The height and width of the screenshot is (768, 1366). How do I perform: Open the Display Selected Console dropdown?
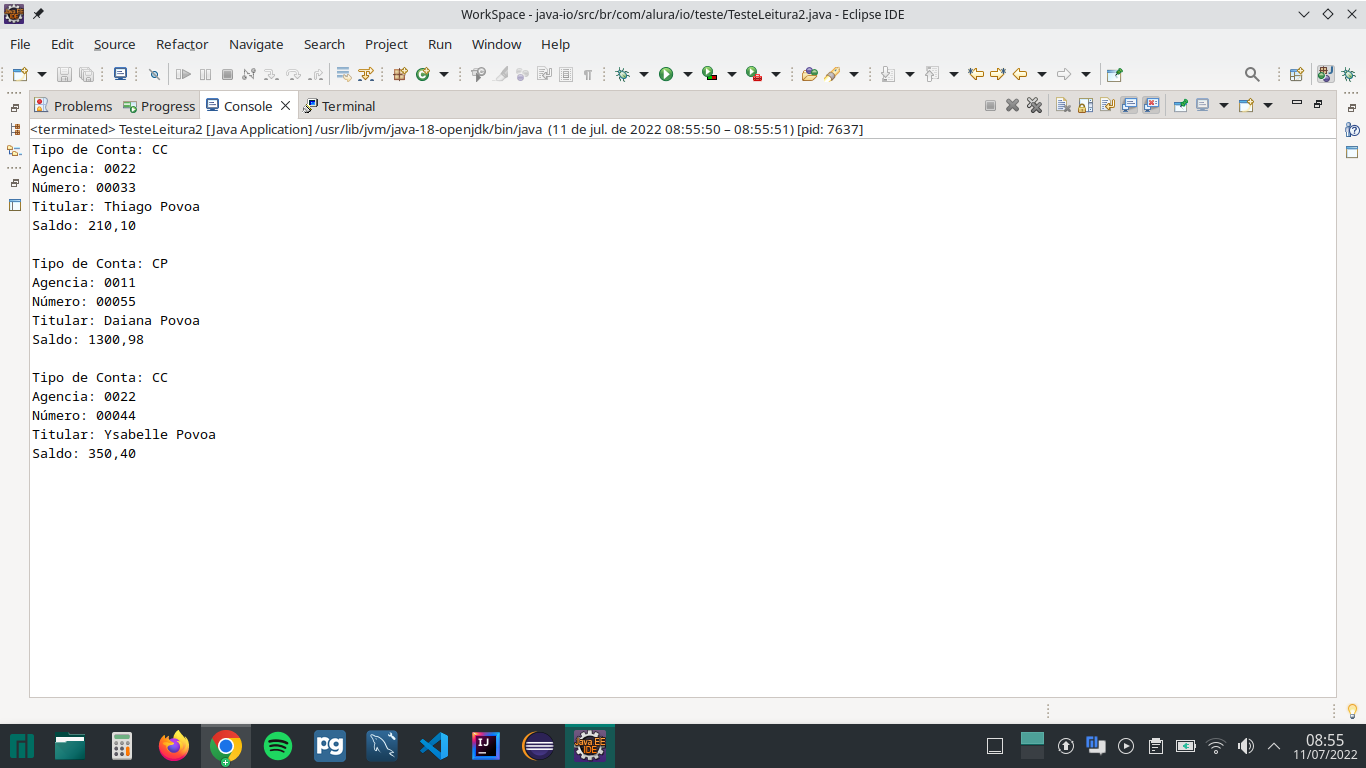1224,105
